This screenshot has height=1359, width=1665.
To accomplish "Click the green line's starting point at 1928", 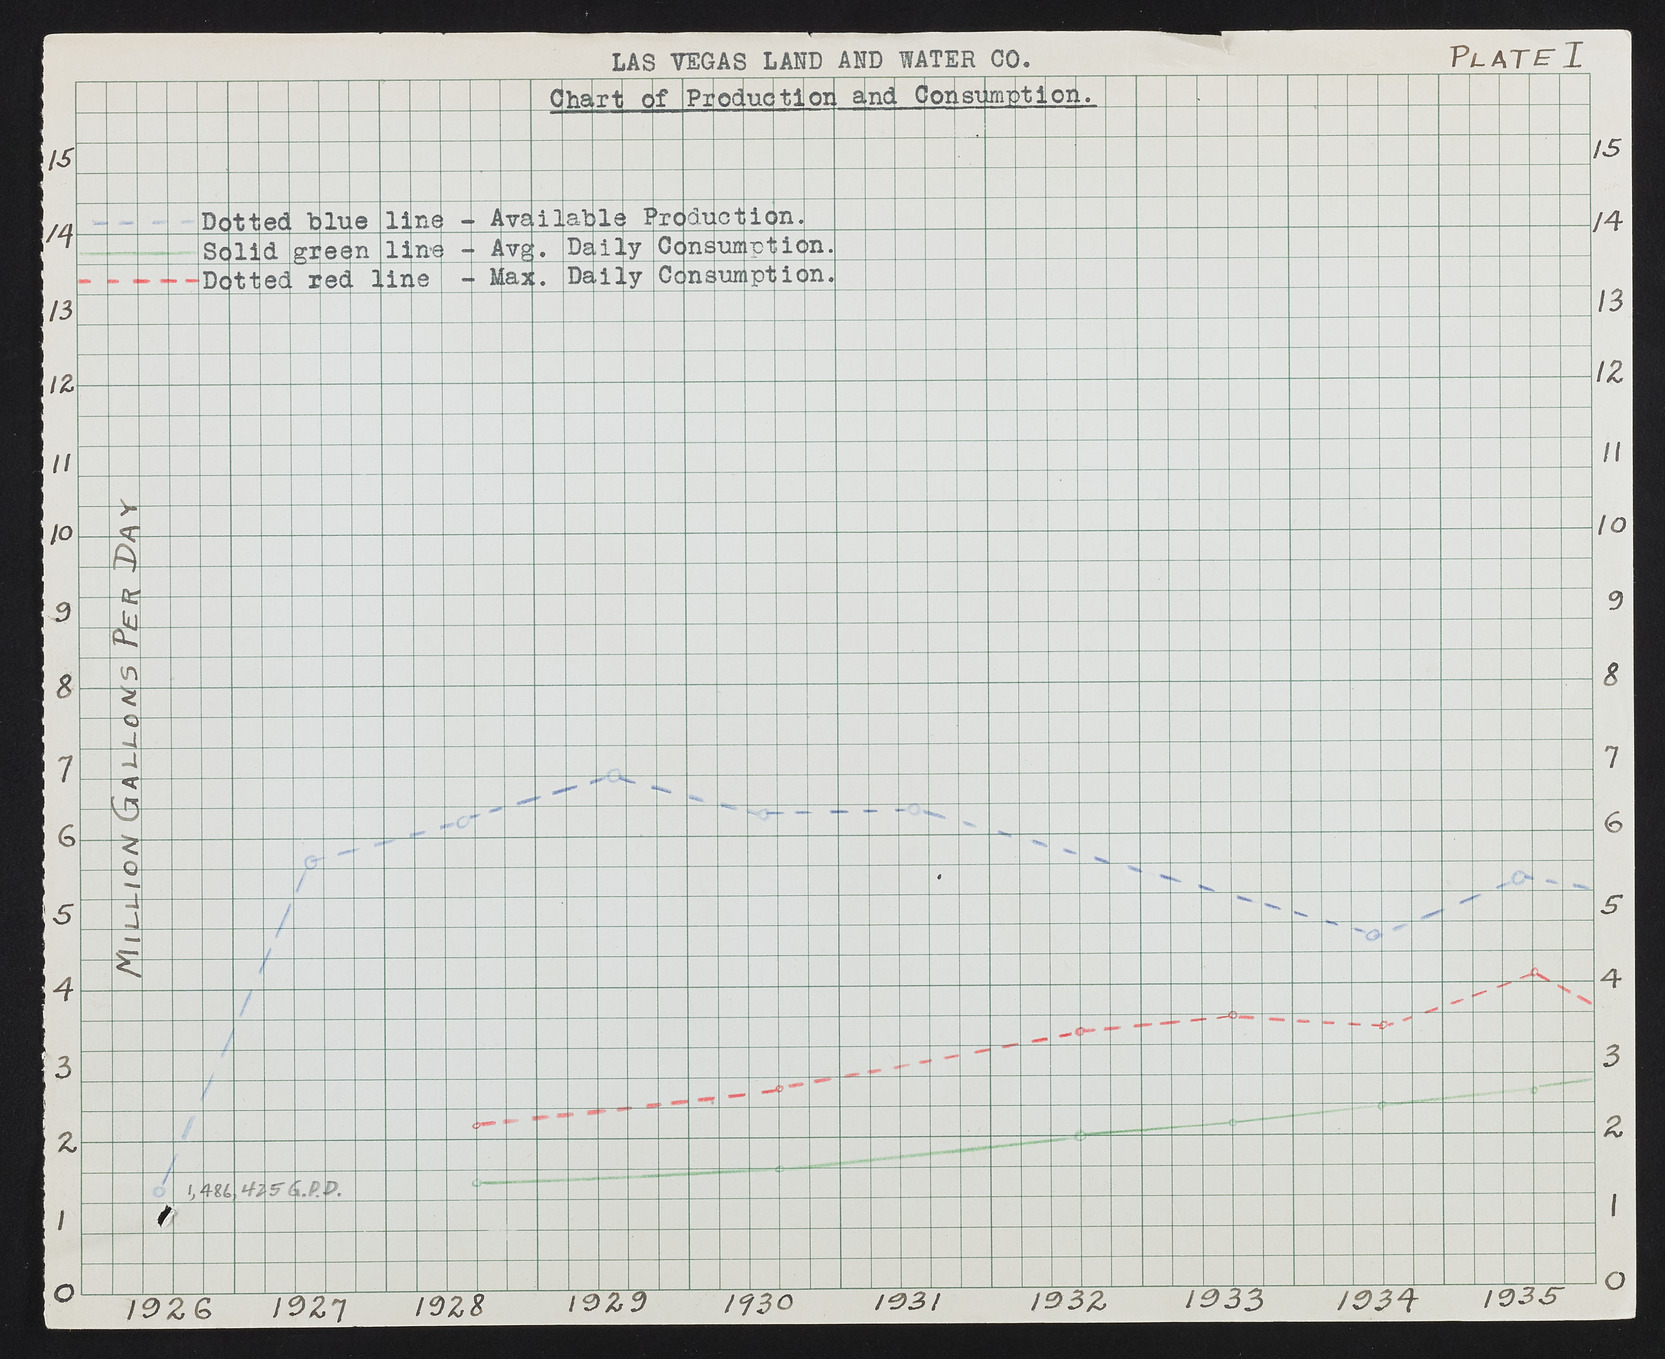I will pos(477,1183).
